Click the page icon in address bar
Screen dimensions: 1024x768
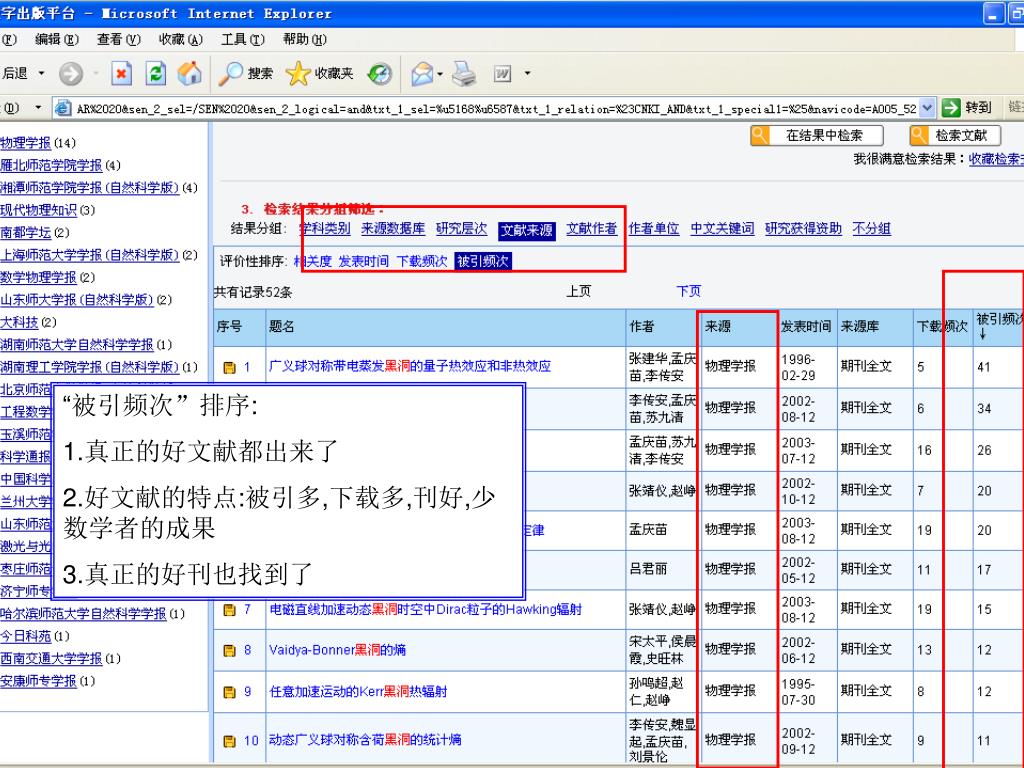63,108
